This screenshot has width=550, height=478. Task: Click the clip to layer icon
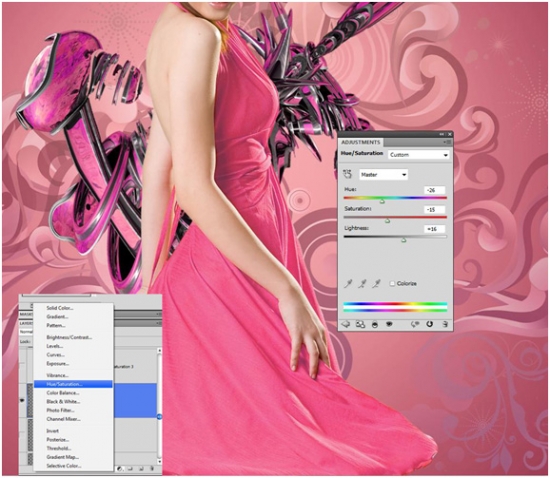pos(375,324)
